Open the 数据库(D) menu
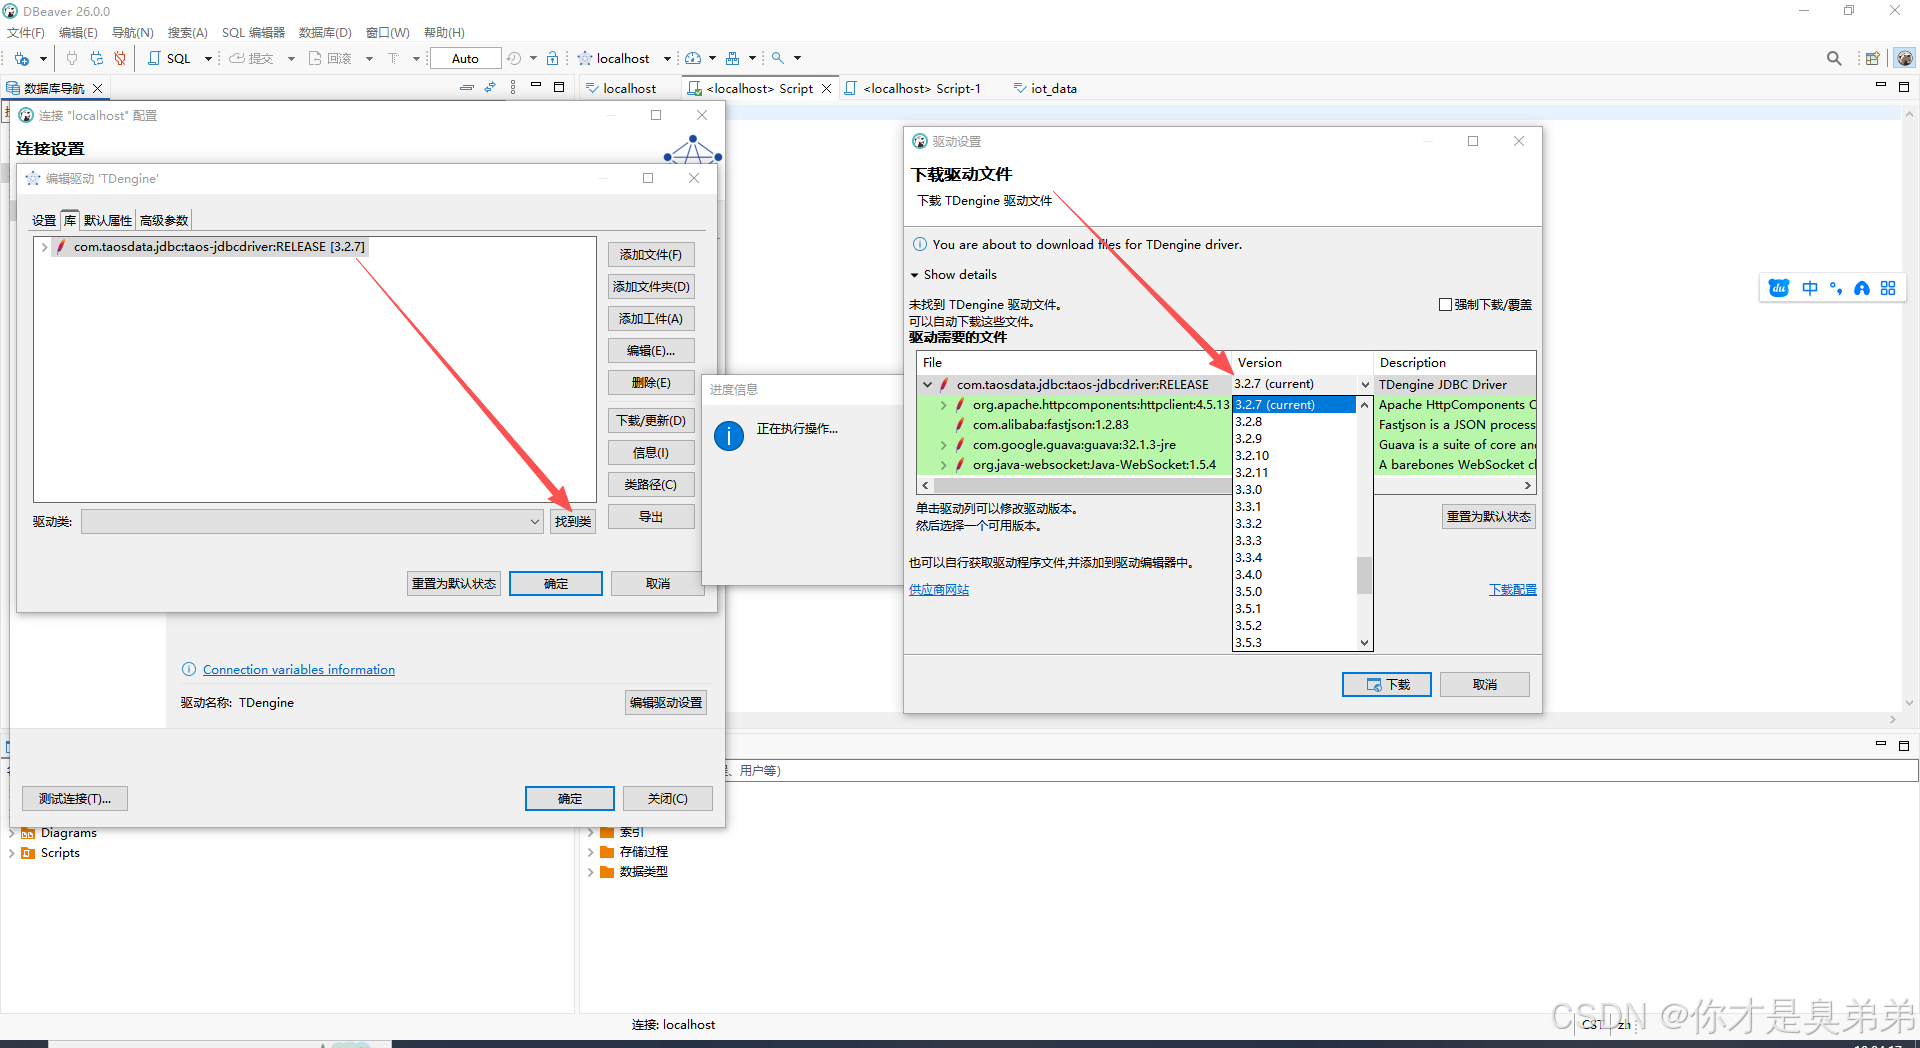 pyautogui.click(x=325, y=32)
